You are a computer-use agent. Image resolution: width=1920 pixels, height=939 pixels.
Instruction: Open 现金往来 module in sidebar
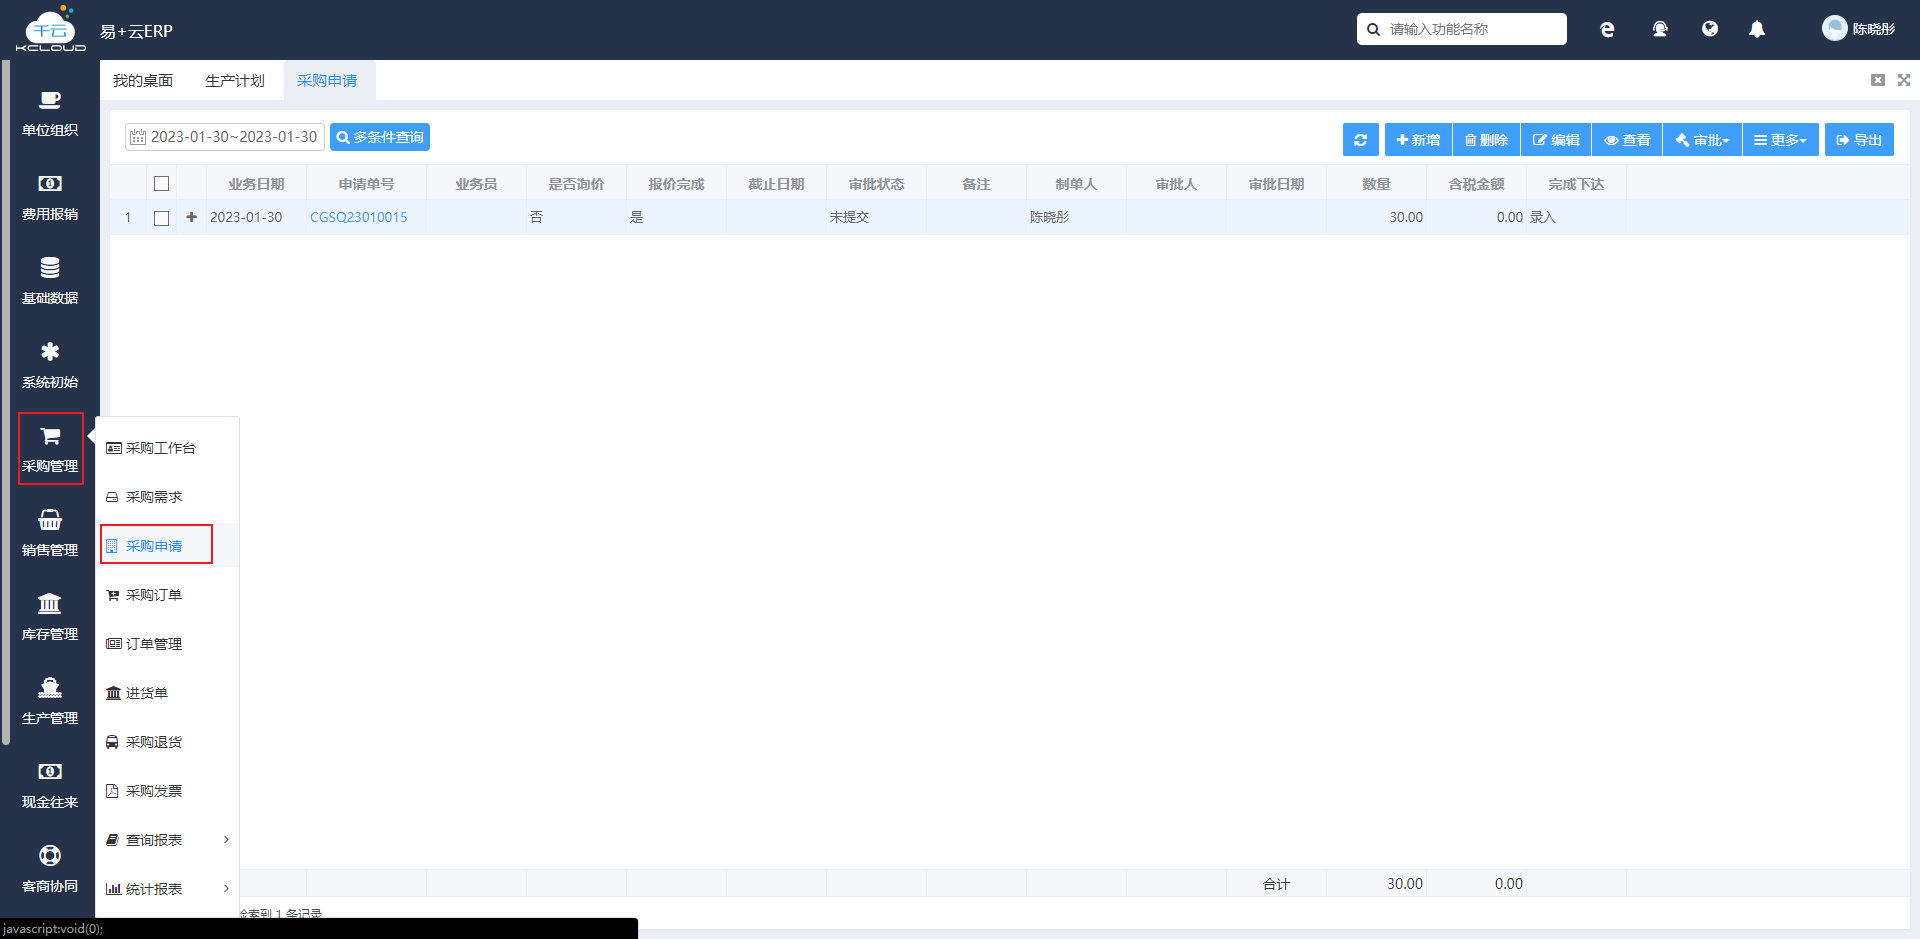coord(50,786)
